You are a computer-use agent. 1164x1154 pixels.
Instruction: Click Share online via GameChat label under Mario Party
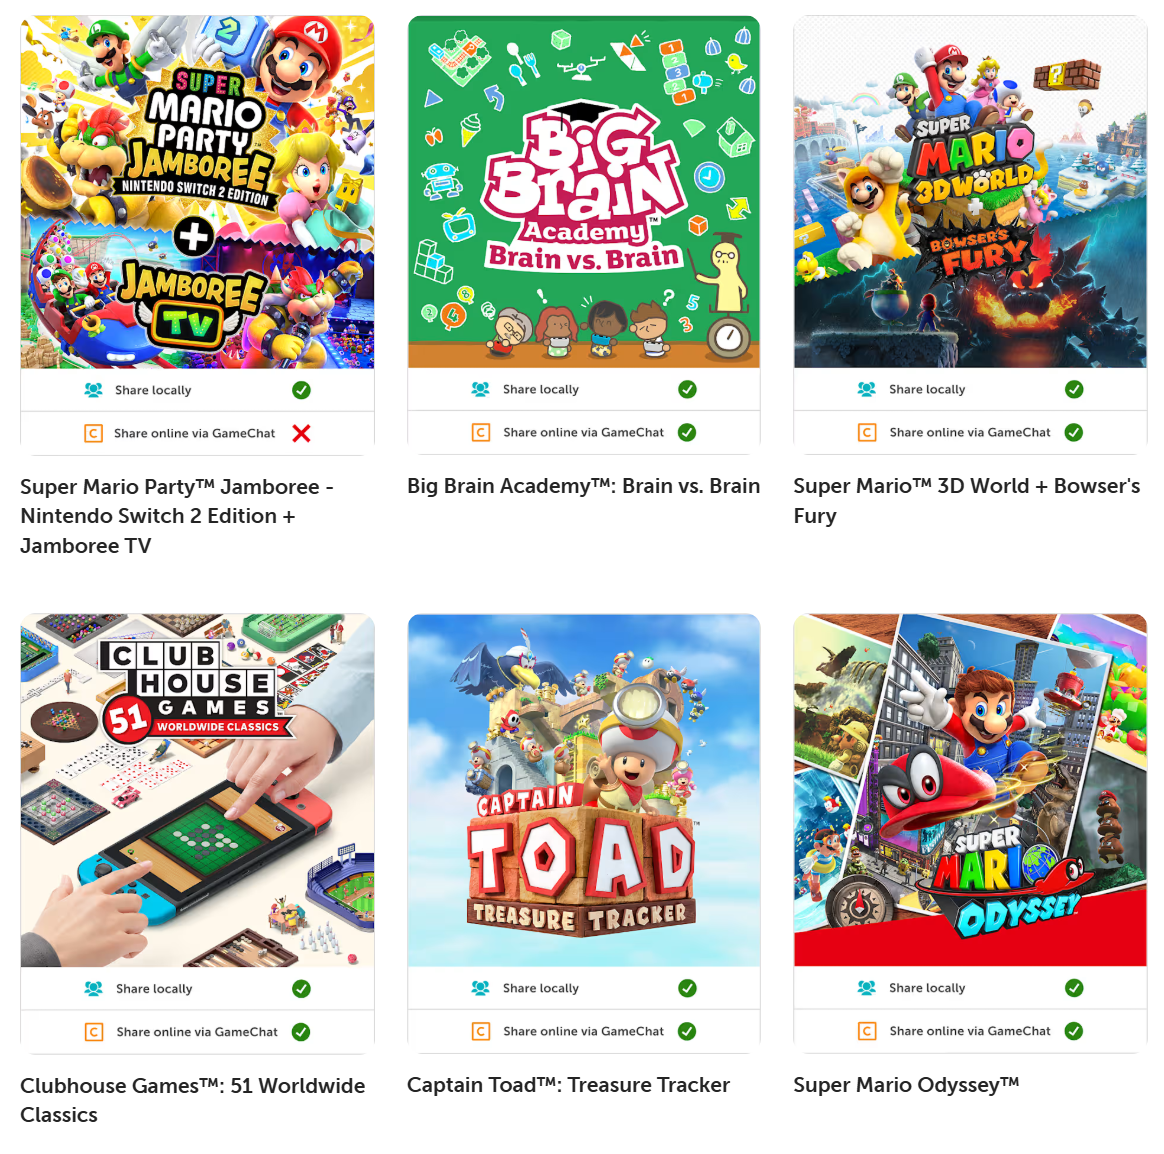click(194, 433)
